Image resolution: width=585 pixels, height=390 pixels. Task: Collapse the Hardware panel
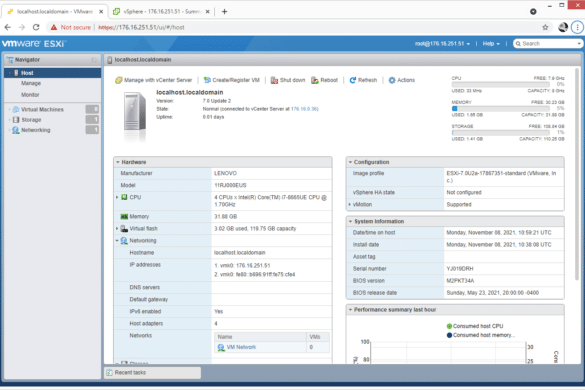[x=118, y=162]
